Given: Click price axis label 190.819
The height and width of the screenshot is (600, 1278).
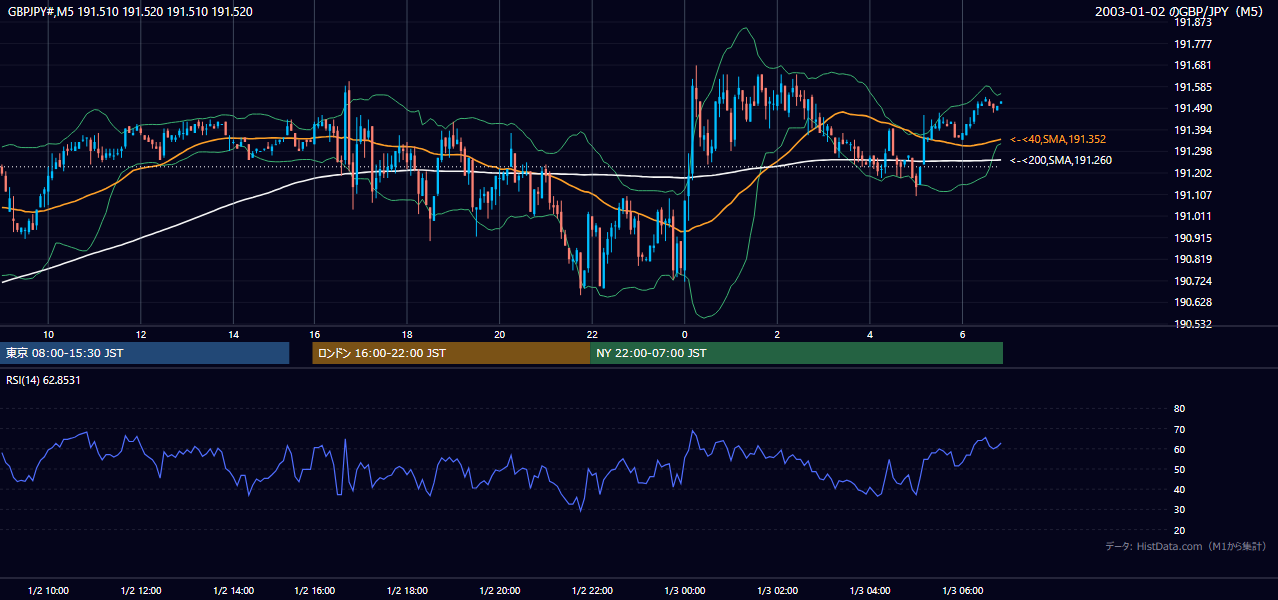Looking at the screenshot, I should pyautogui.click(x=1193, y=259).
